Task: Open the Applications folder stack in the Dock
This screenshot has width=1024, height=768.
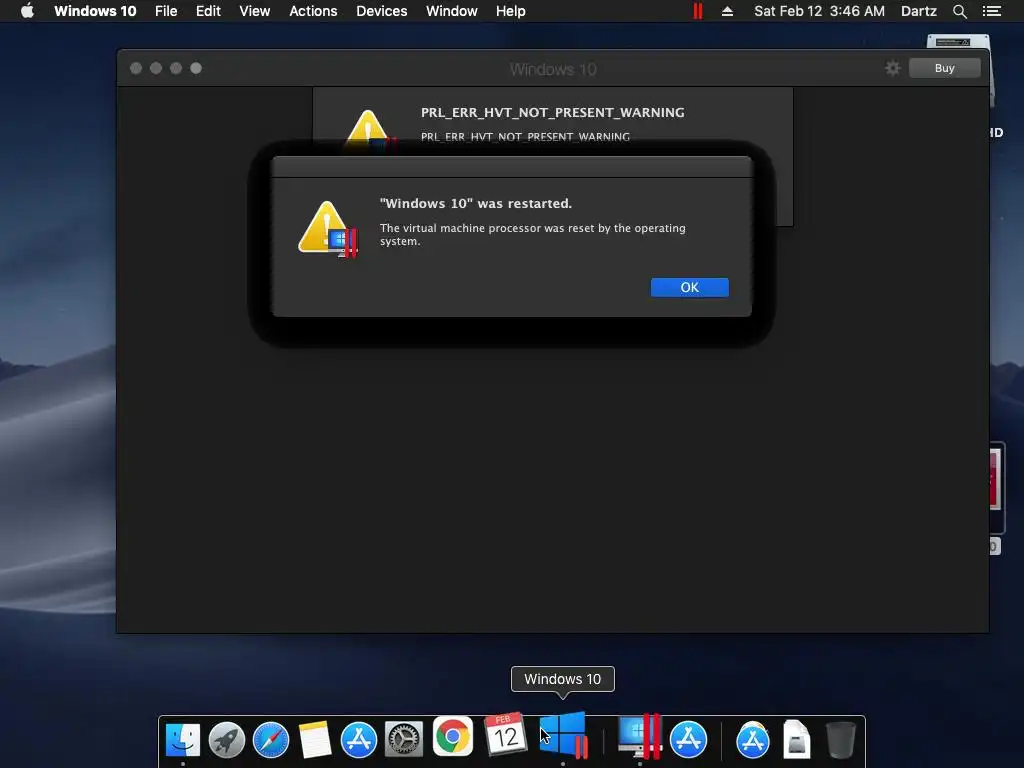Action: tap(752, 739)
